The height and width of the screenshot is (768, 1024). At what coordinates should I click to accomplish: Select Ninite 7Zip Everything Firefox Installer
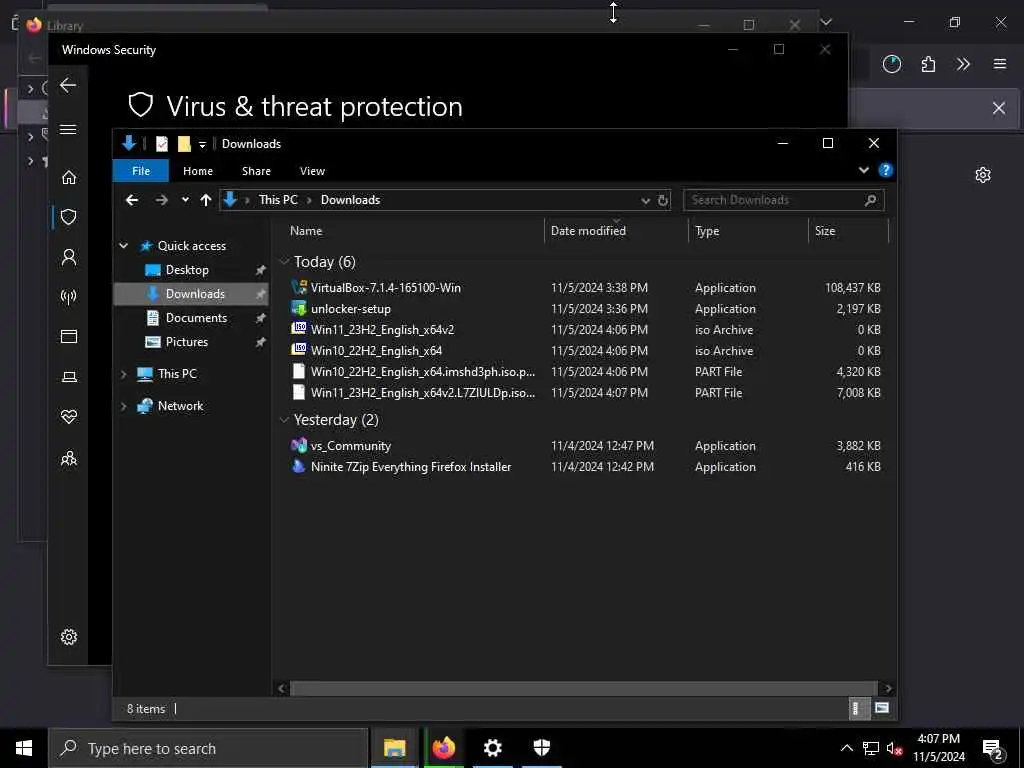coord(411,467)
